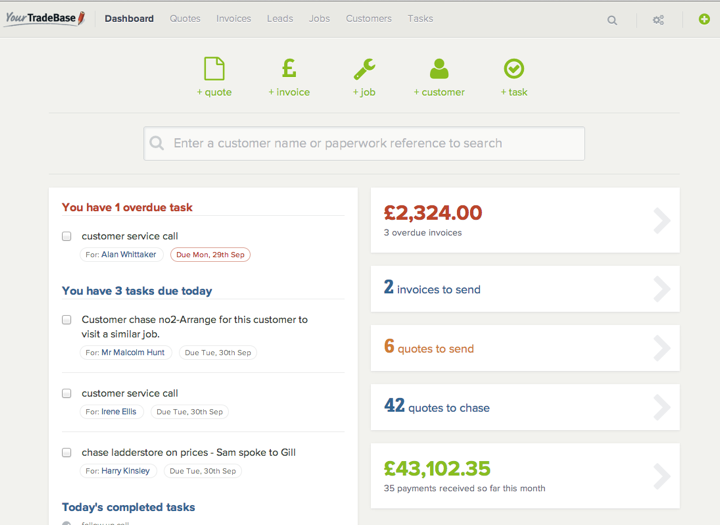Click the wrench job icon
This screenshot has height=525, width=720.
pos(364,69)
